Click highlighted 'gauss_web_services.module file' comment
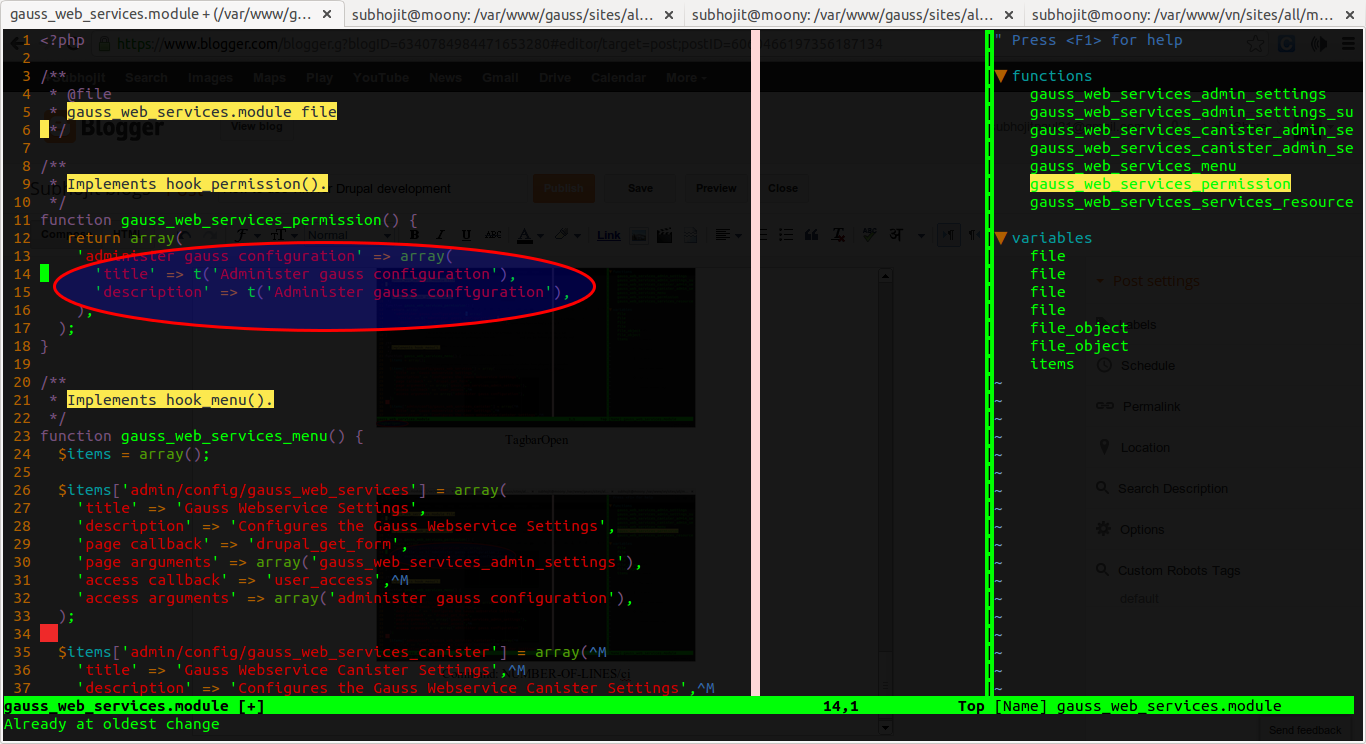The image size is (1366, 744). [202, 112]
